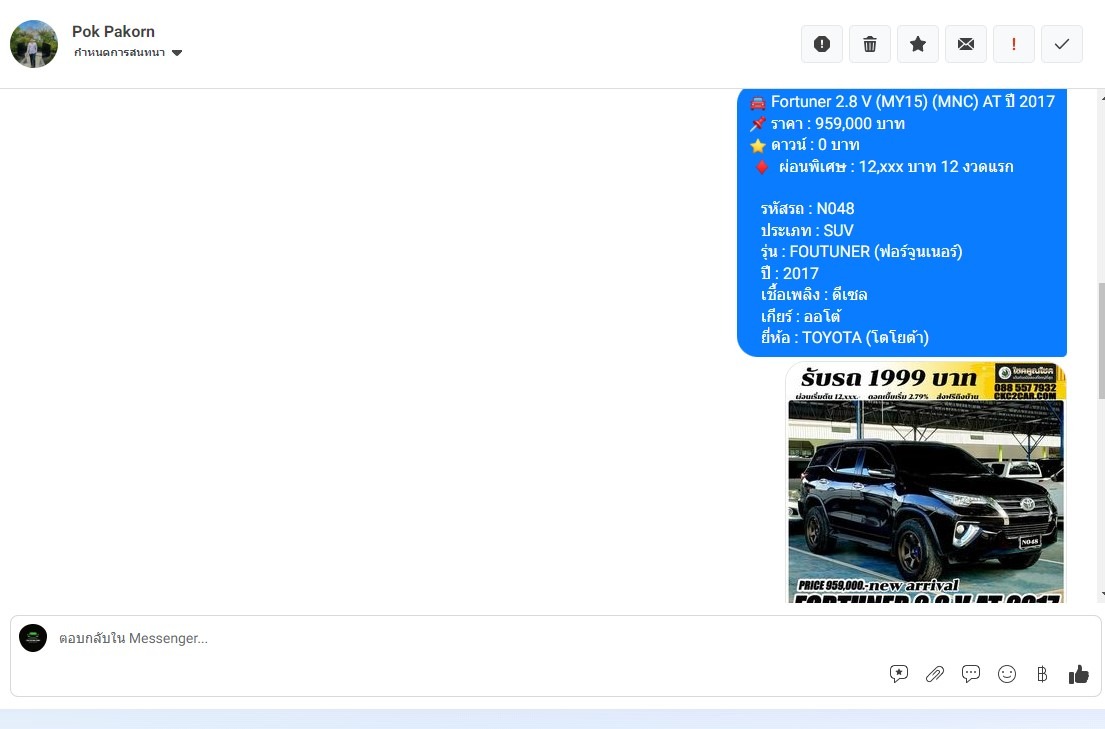This screenshot has width=1105, height=729.
Task: Click the chat vertical scrollbar thumb
Action: click(x=1101, y=340)
